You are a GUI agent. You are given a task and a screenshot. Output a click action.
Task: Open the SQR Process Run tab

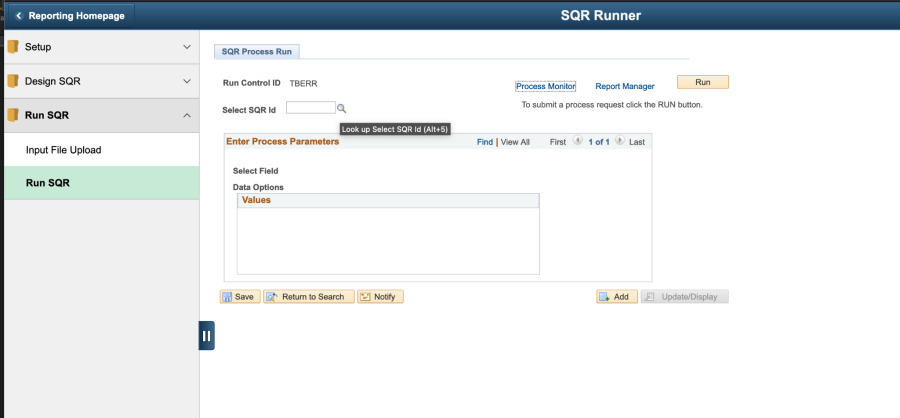[x=257, y=52]
